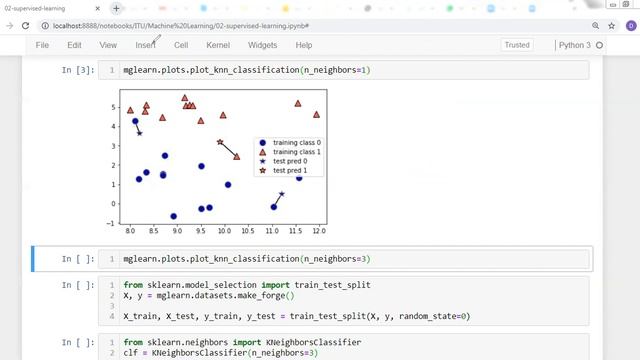The height and width of the screenshot is (360, 640).
Task: Click the line 'X, y = mglearn.datasets.make_forge()'
Action: coord(209,296)
